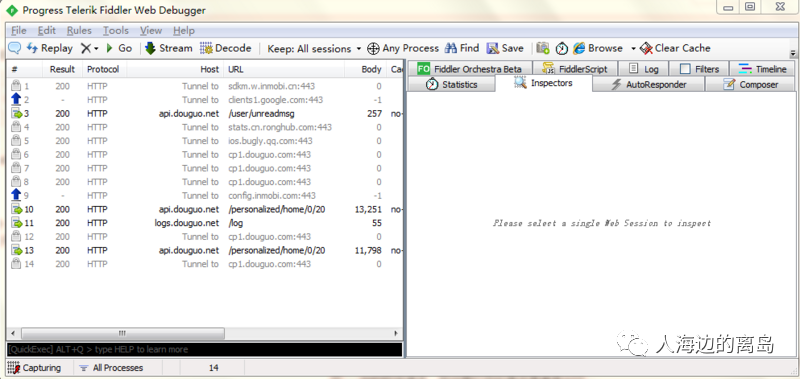The height and width of the screenshot is (379, 800).
Task: Open Find sessions dialog
Action: (x=462, y=48)
